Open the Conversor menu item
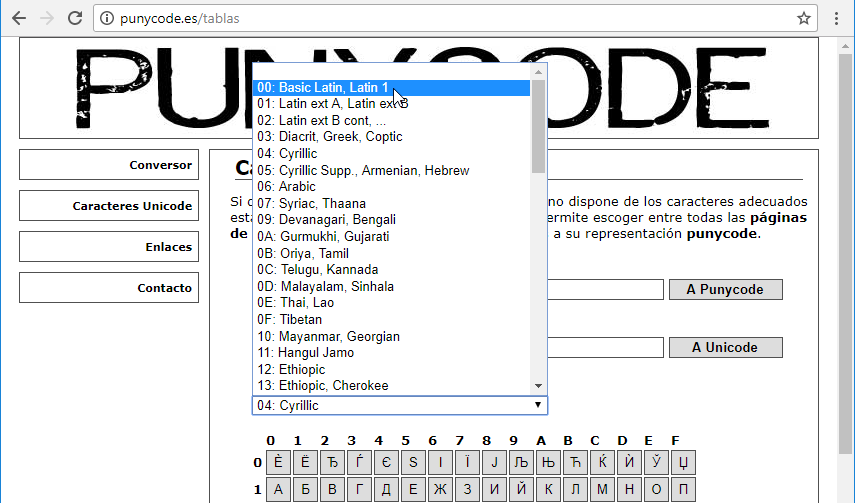 110,165
